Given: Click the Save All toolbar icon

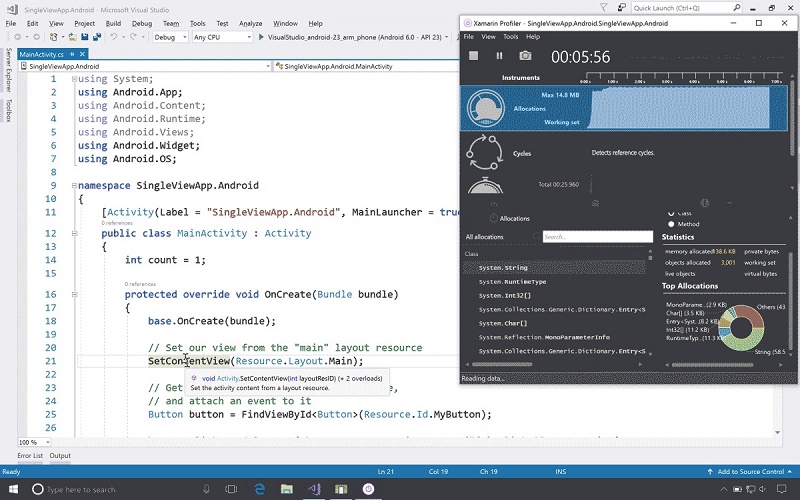Looking at the screenshot, I should click(96, 37).
